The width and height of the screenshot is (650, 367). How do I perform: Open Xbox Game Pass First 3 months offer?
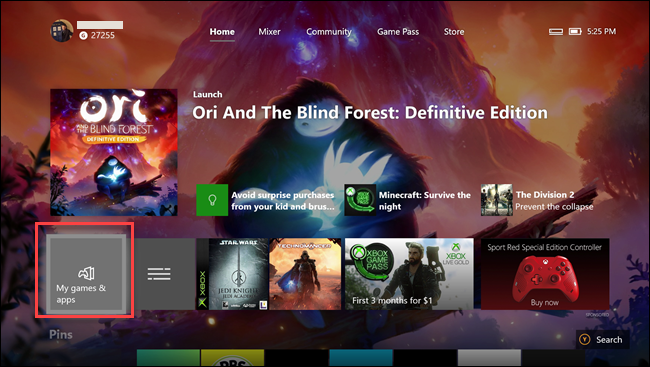point(409,274)
